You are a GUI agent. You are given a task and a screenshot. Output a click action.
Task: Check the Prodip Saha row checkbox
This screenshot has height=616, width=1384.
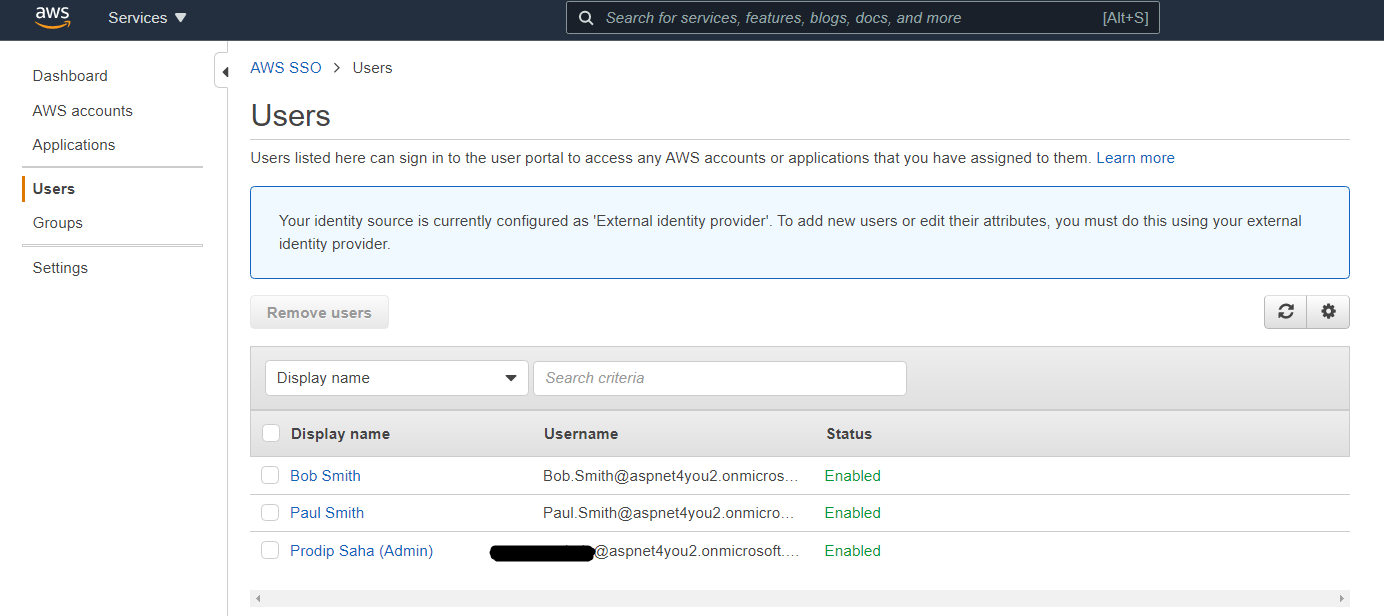click(x=270, y=550)
